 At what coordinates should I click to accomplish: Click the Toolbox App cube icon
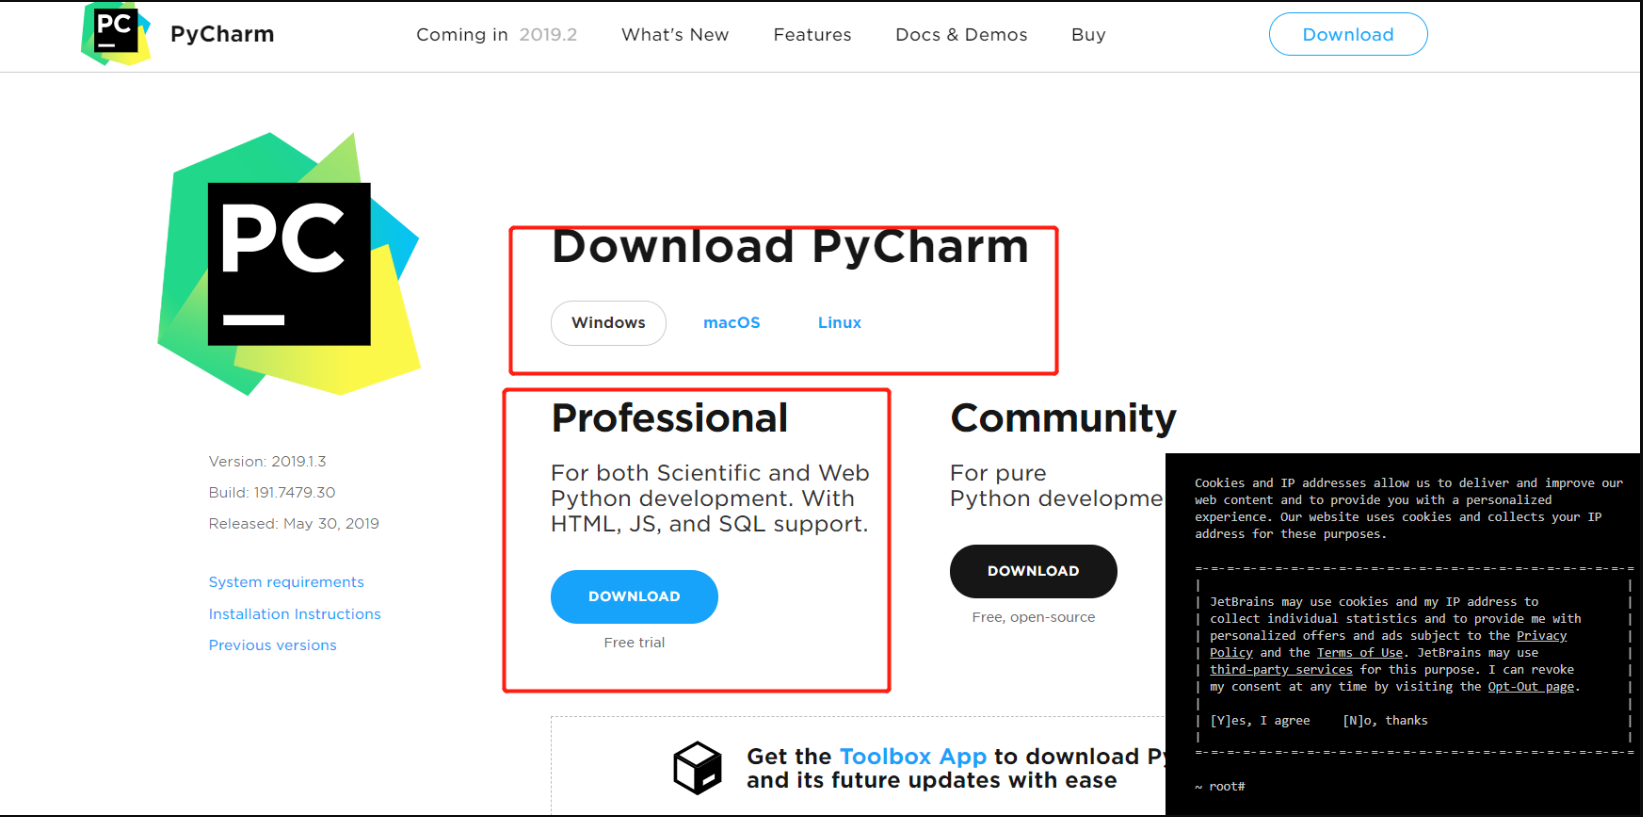coord(698,768)
